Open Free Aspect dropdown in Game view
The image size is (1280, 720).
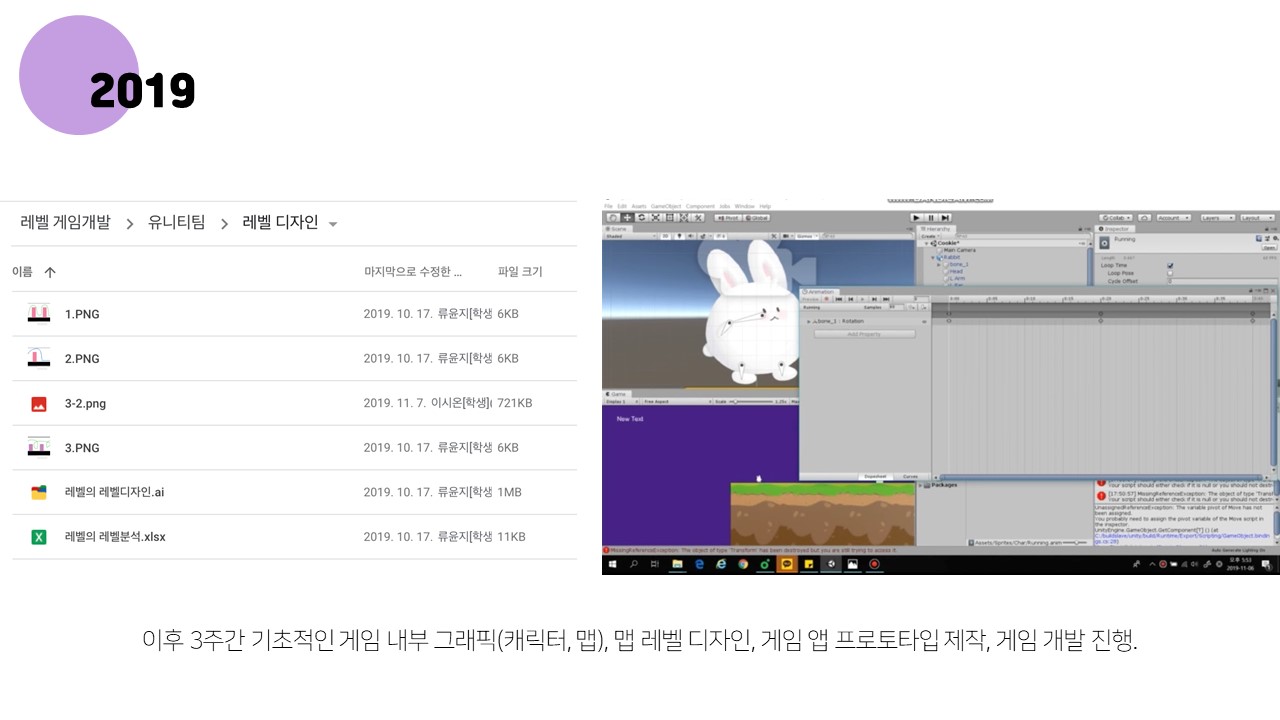coord(677,401)
